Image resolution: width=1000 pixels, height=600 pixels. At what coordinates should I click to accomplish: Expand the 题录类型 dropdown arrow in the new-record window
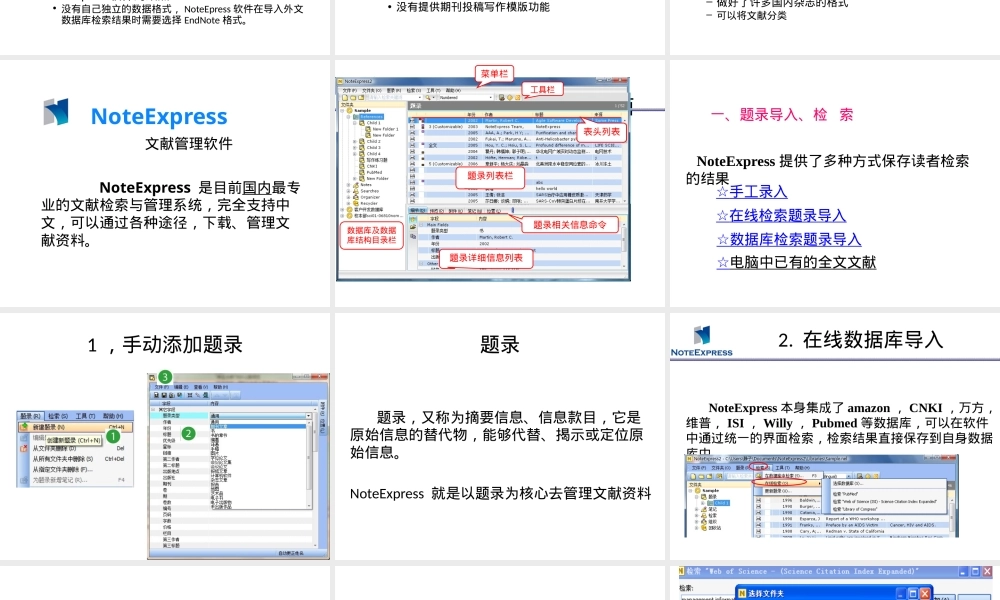309,415
